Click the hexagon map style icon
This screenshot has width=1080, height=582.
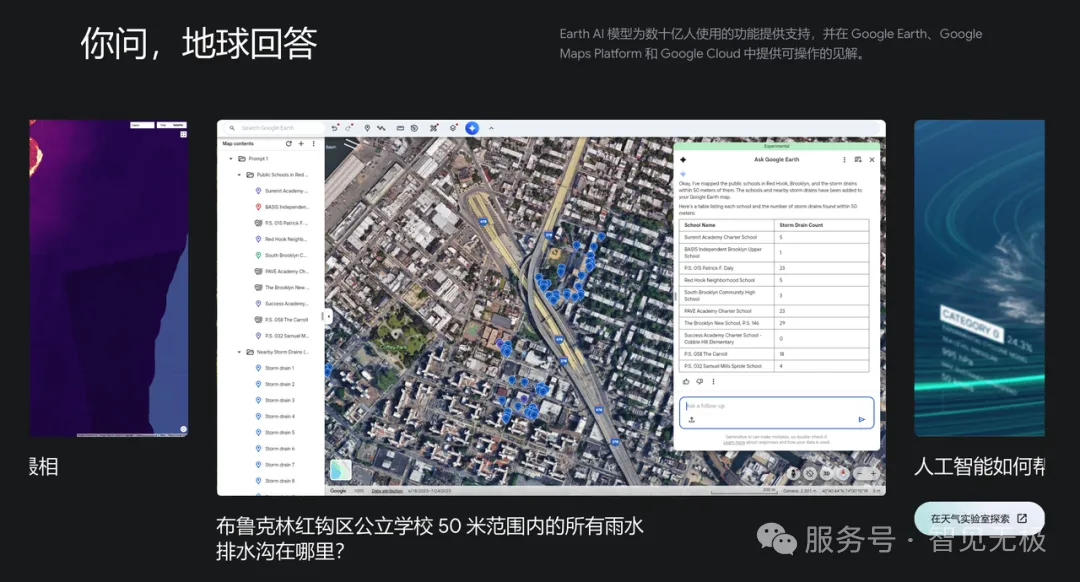453,128
